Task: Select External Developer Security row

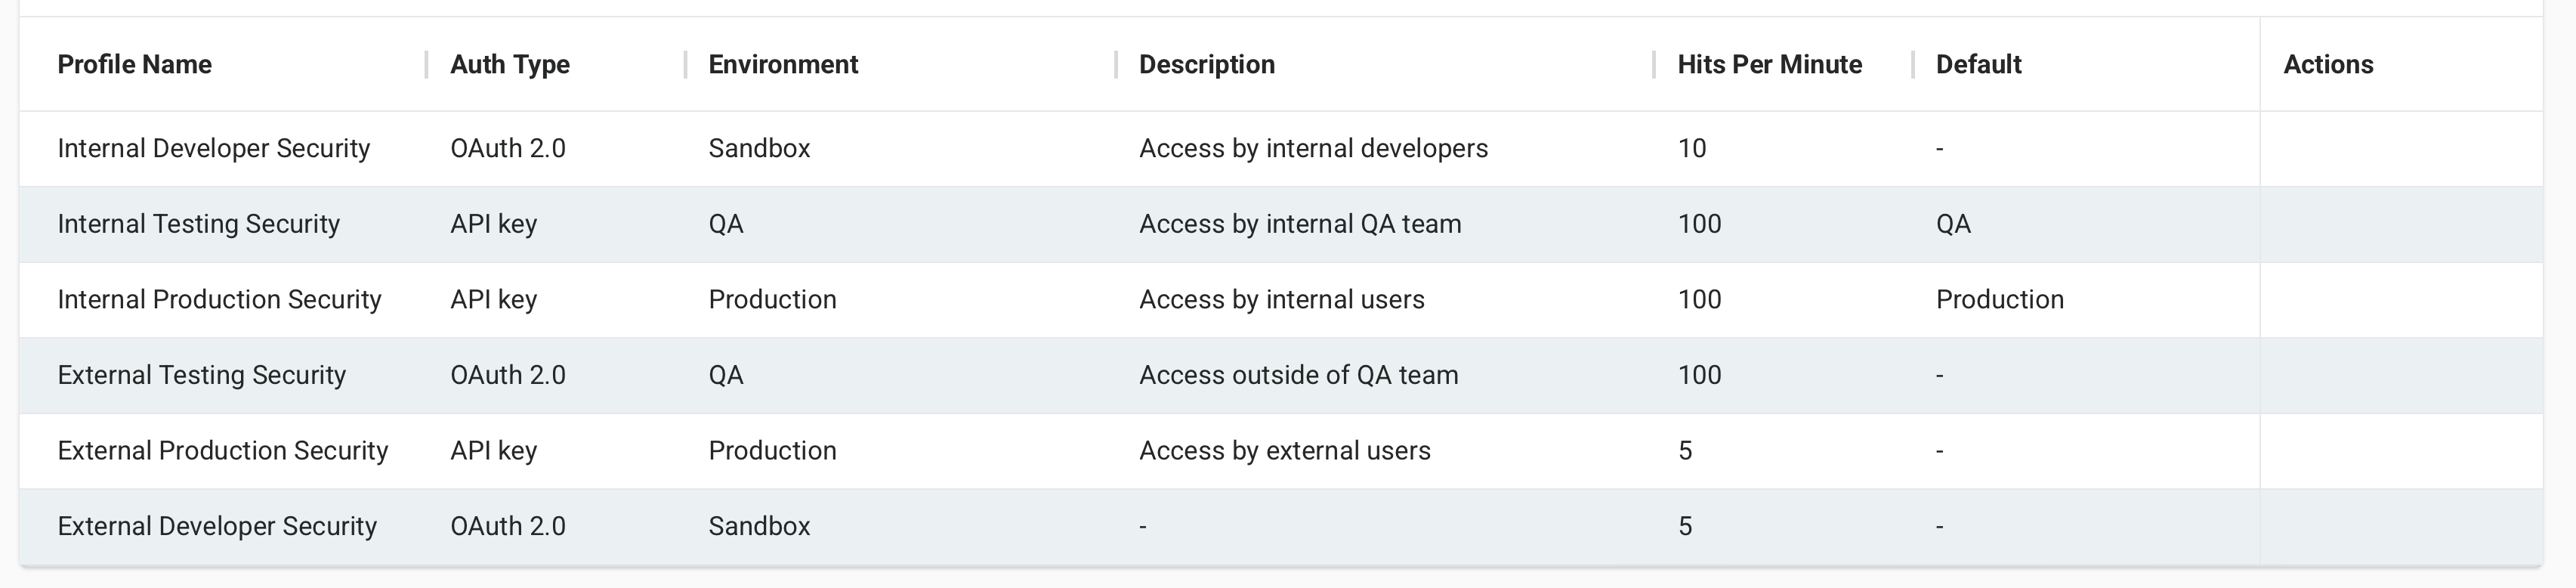Action: tap(217, 526)
